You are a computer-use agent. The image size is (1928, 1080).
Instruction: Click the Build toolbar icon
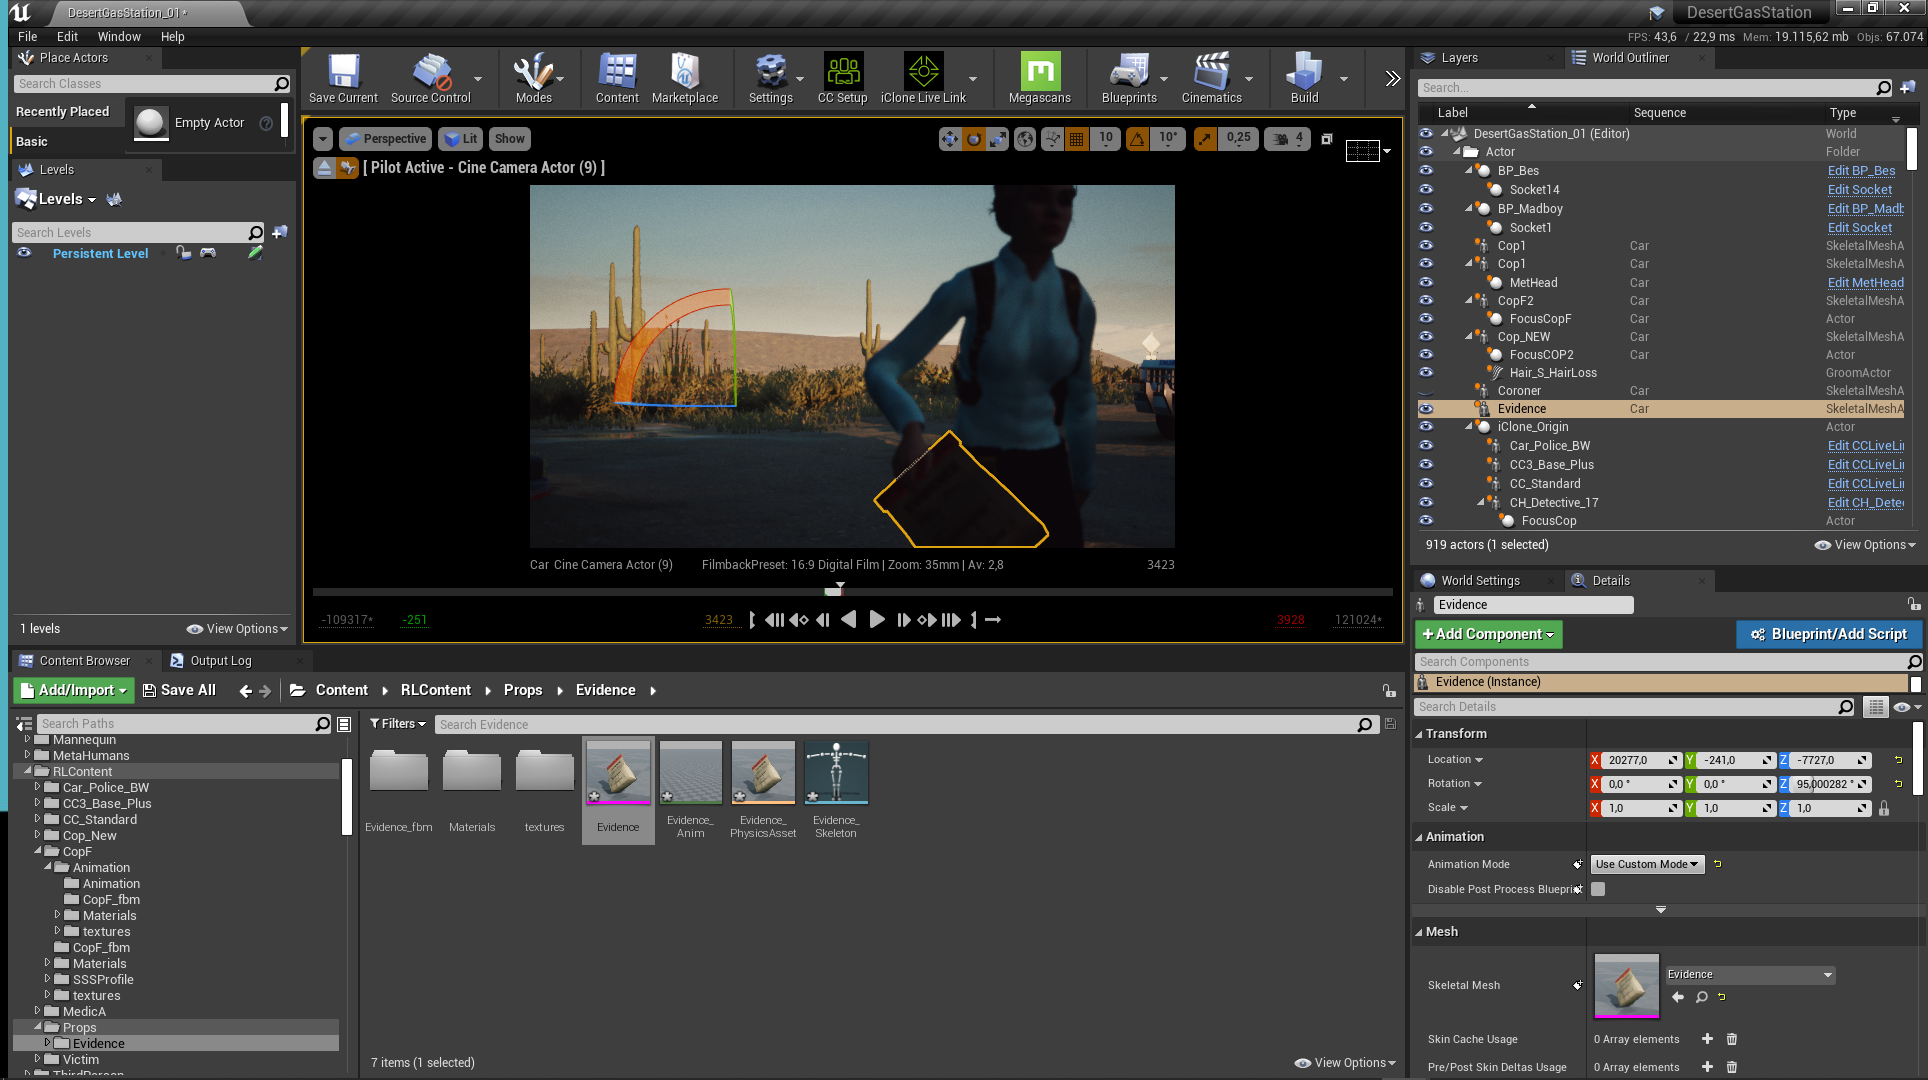click(x=1304, y=78)
